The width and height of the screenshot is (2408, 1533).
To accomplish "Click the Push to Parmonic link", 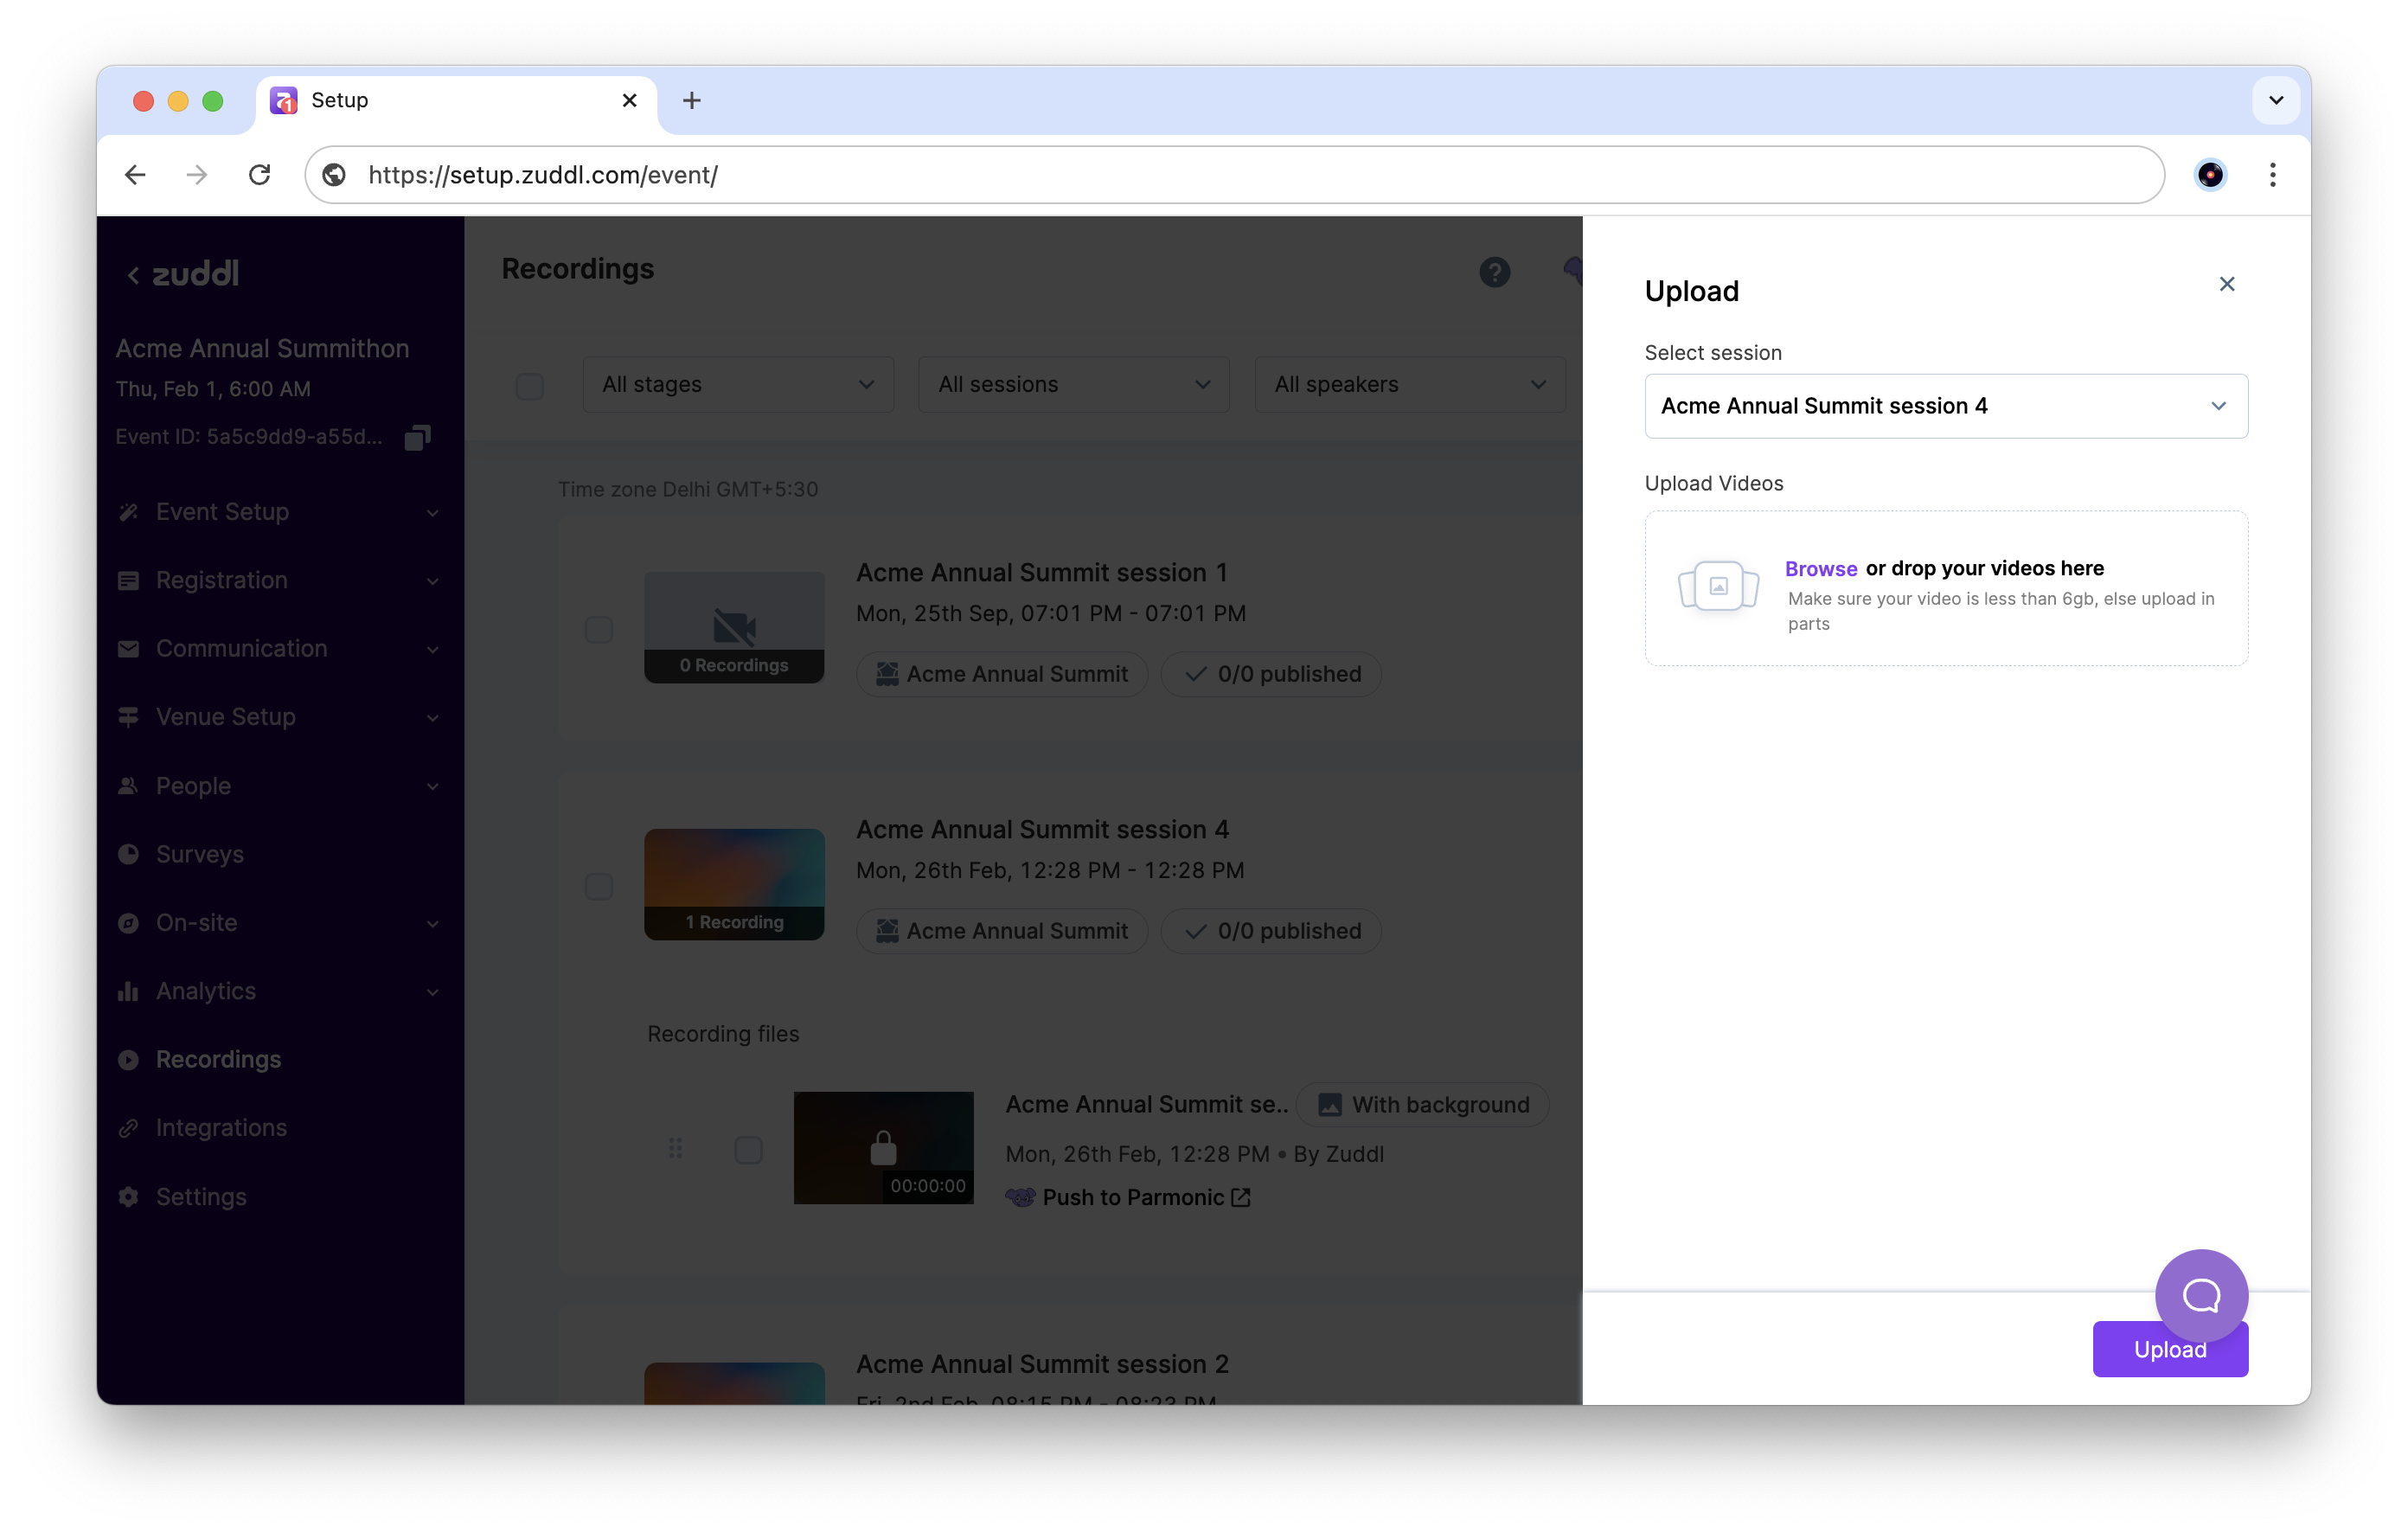I will [x=1132, y=1197].
